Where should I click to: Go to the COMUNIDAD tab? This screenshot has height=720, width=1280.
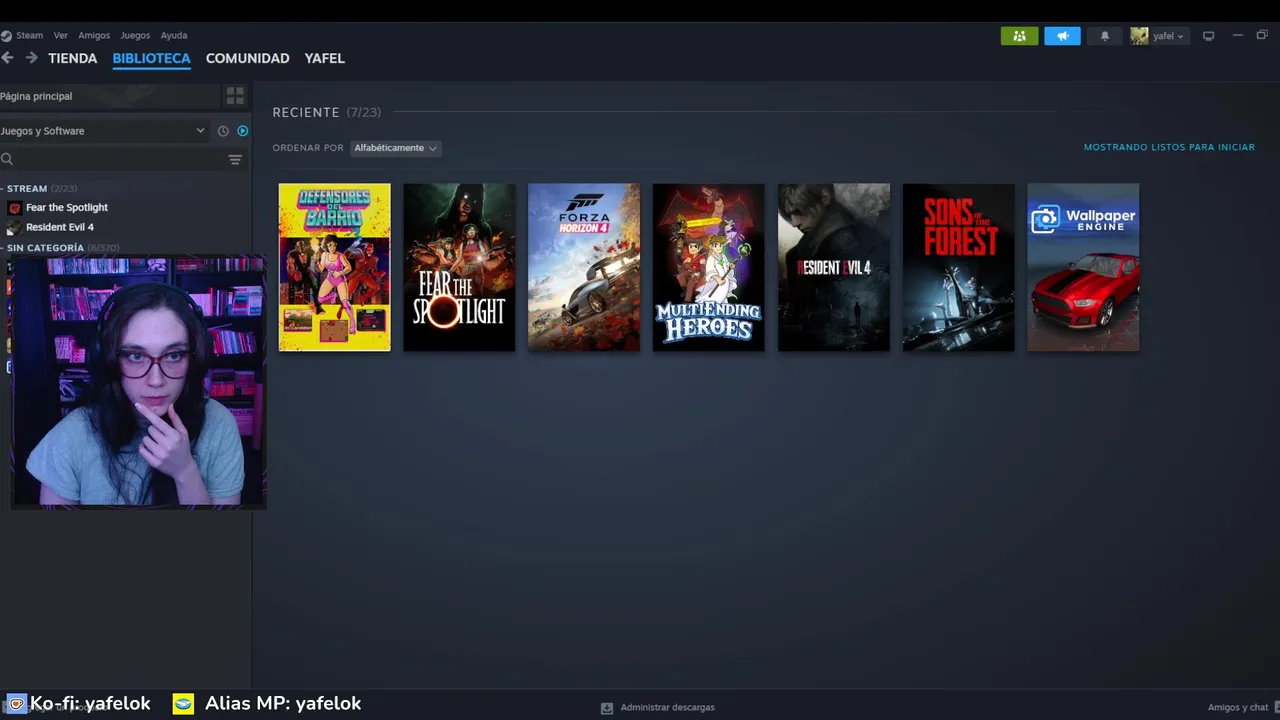tap(247, 58)
